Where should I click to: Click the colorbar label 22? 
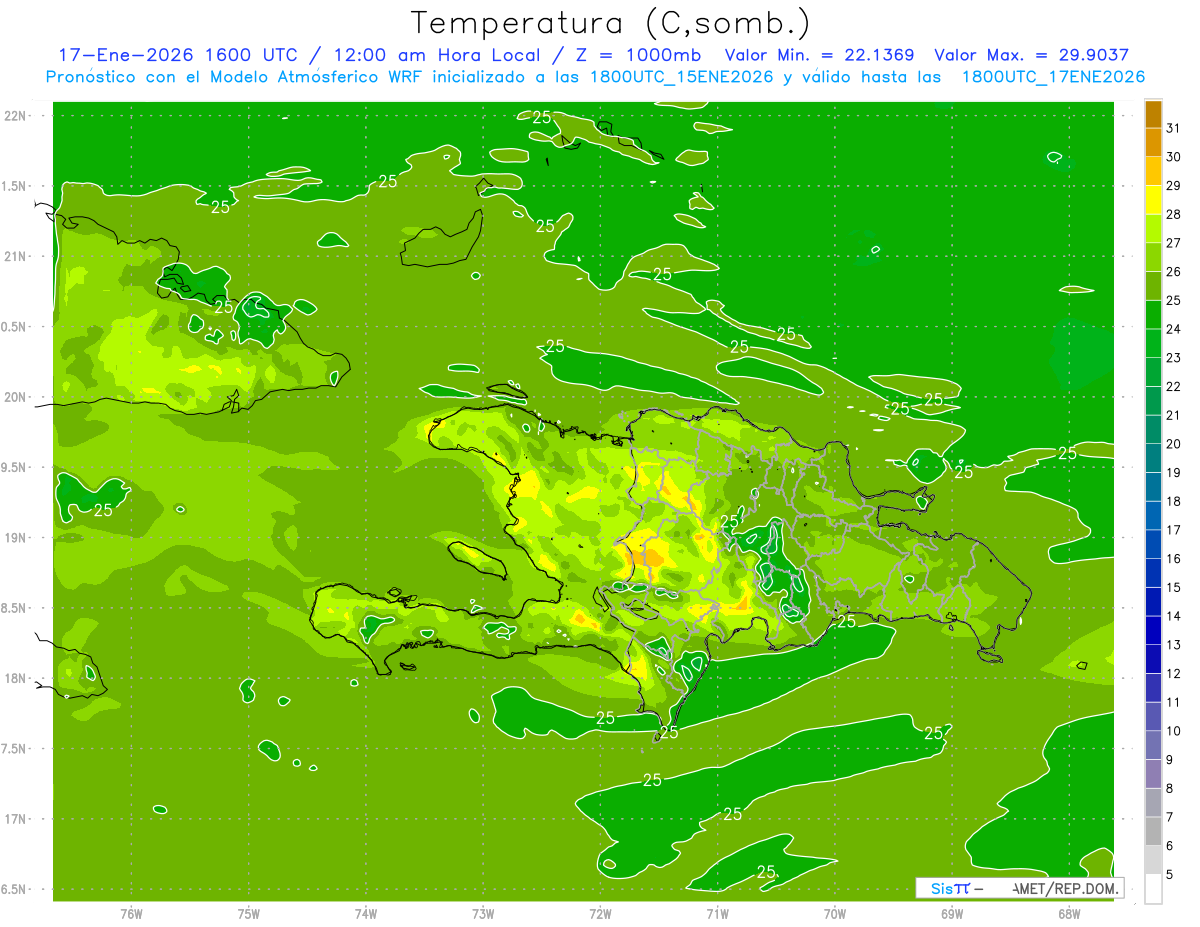pos(1174,386)
